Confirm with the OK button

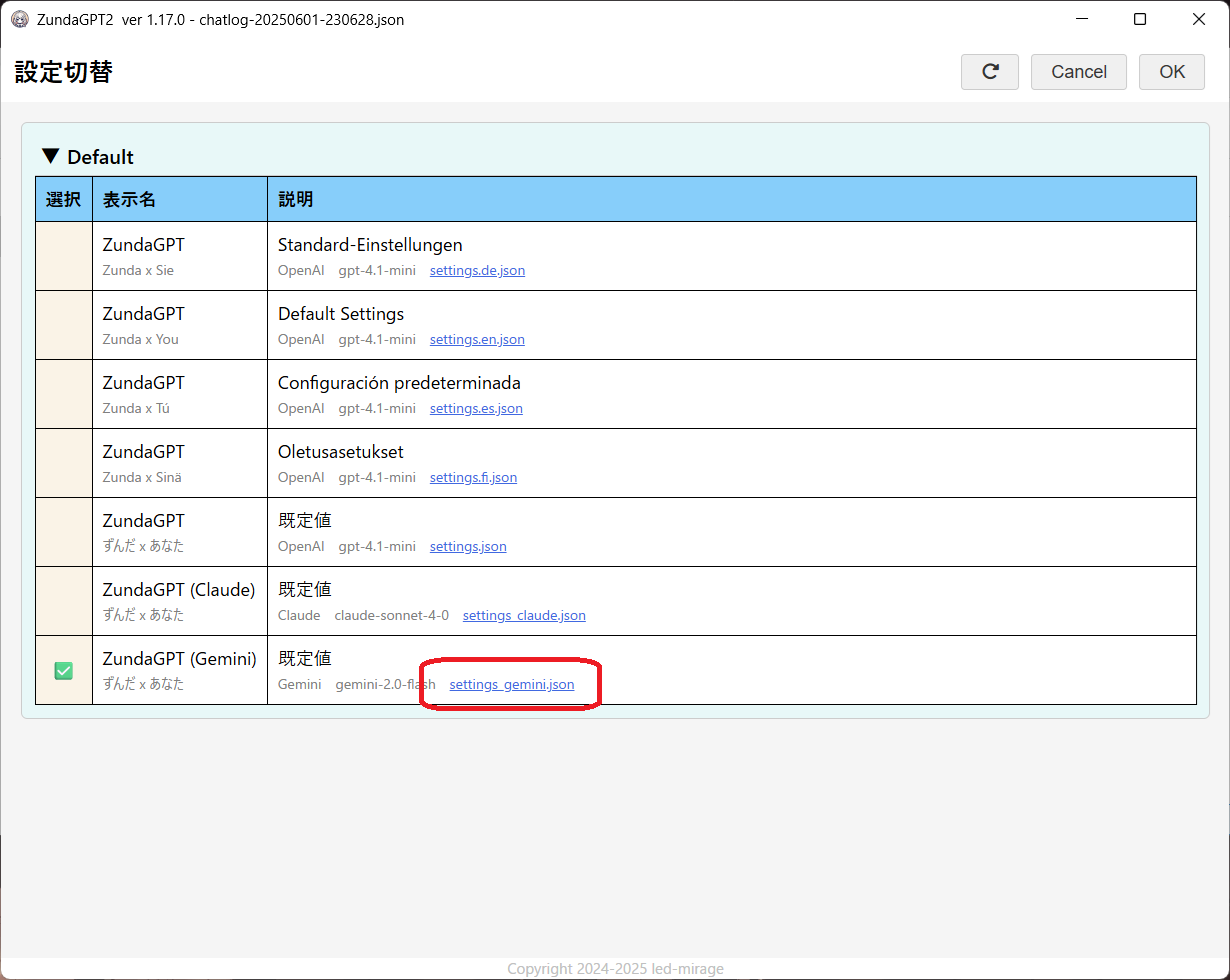[x=1172, y=72]
